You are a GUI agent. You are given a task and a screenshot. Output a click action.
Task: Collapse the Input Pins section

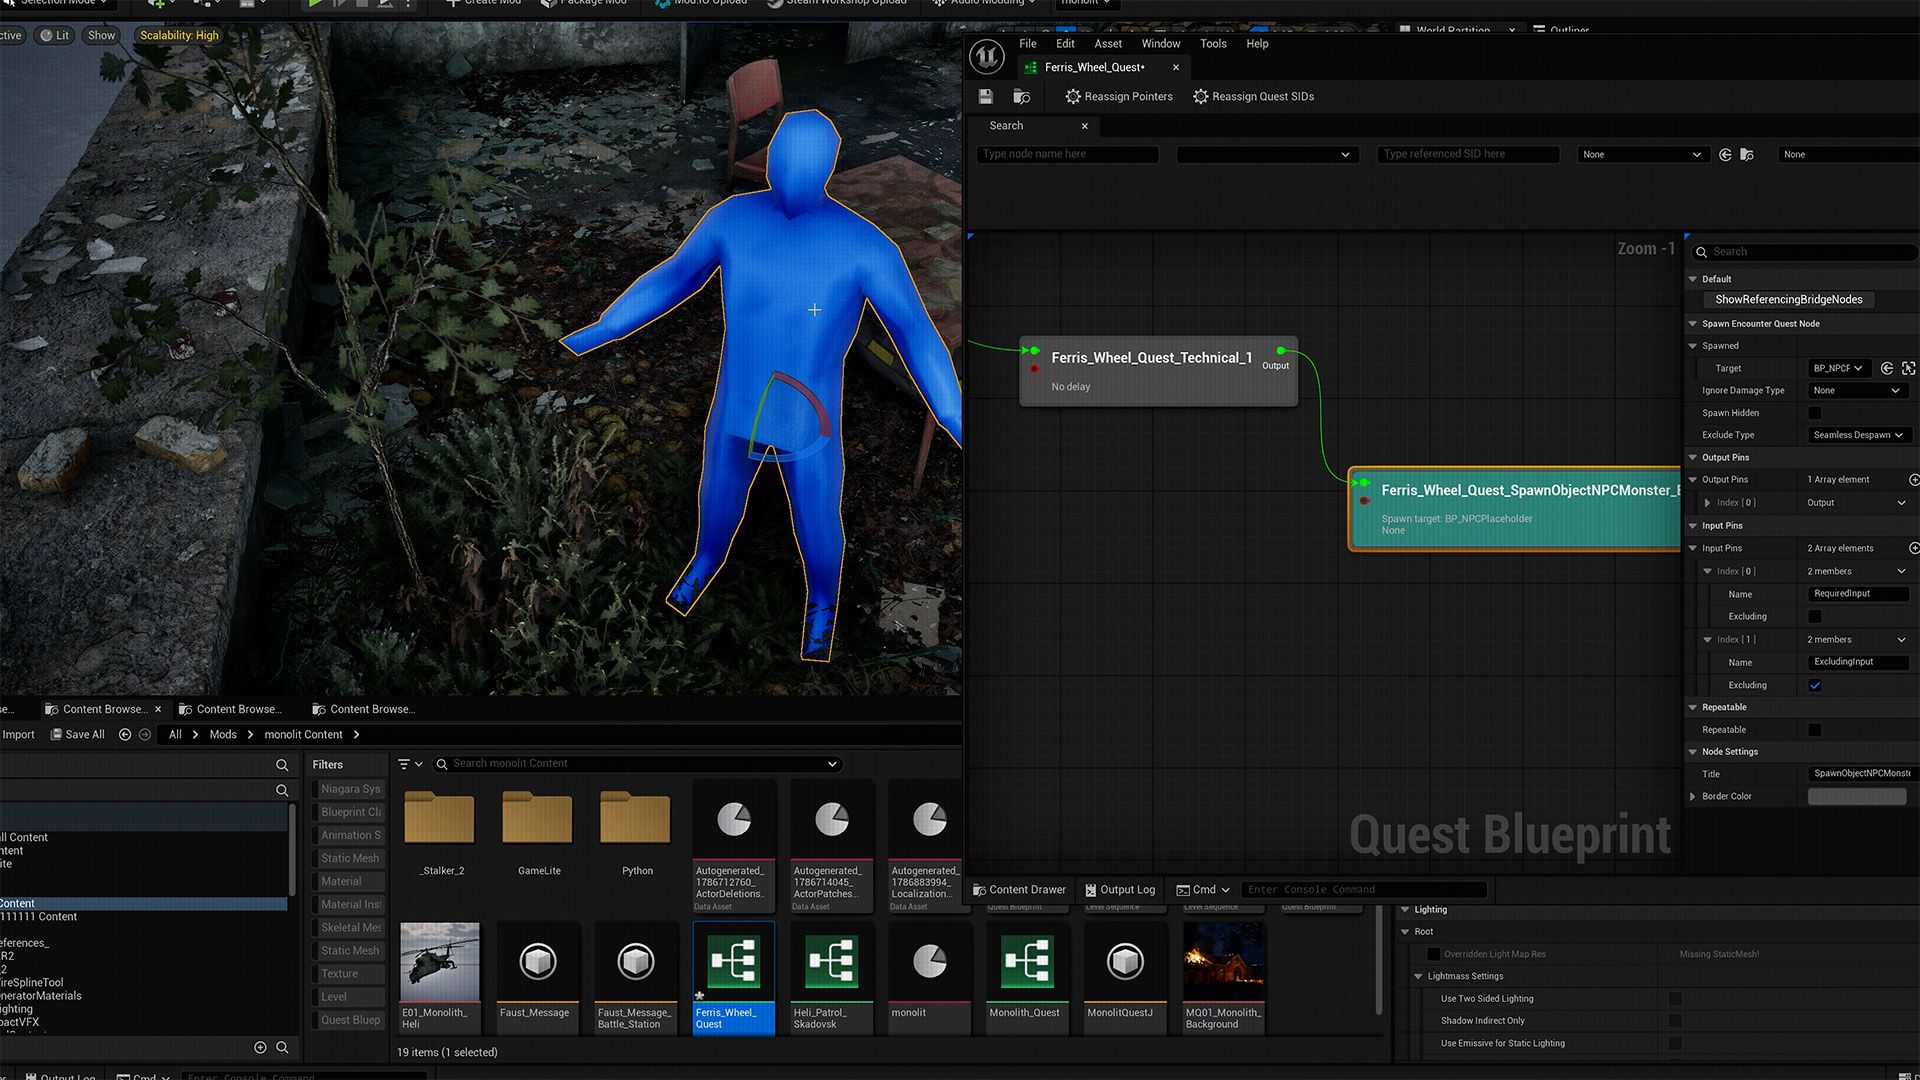(1693, 526)
